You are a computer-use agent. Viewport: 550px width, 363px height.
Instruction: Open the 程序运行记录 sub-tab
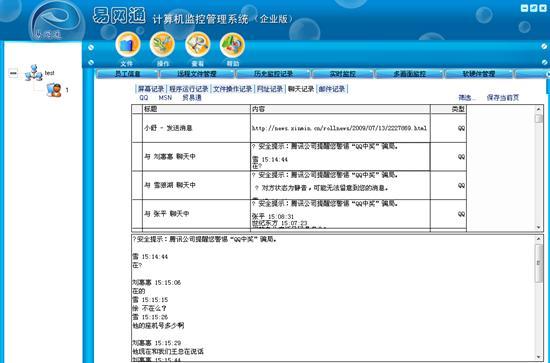[x=189, y=89]
